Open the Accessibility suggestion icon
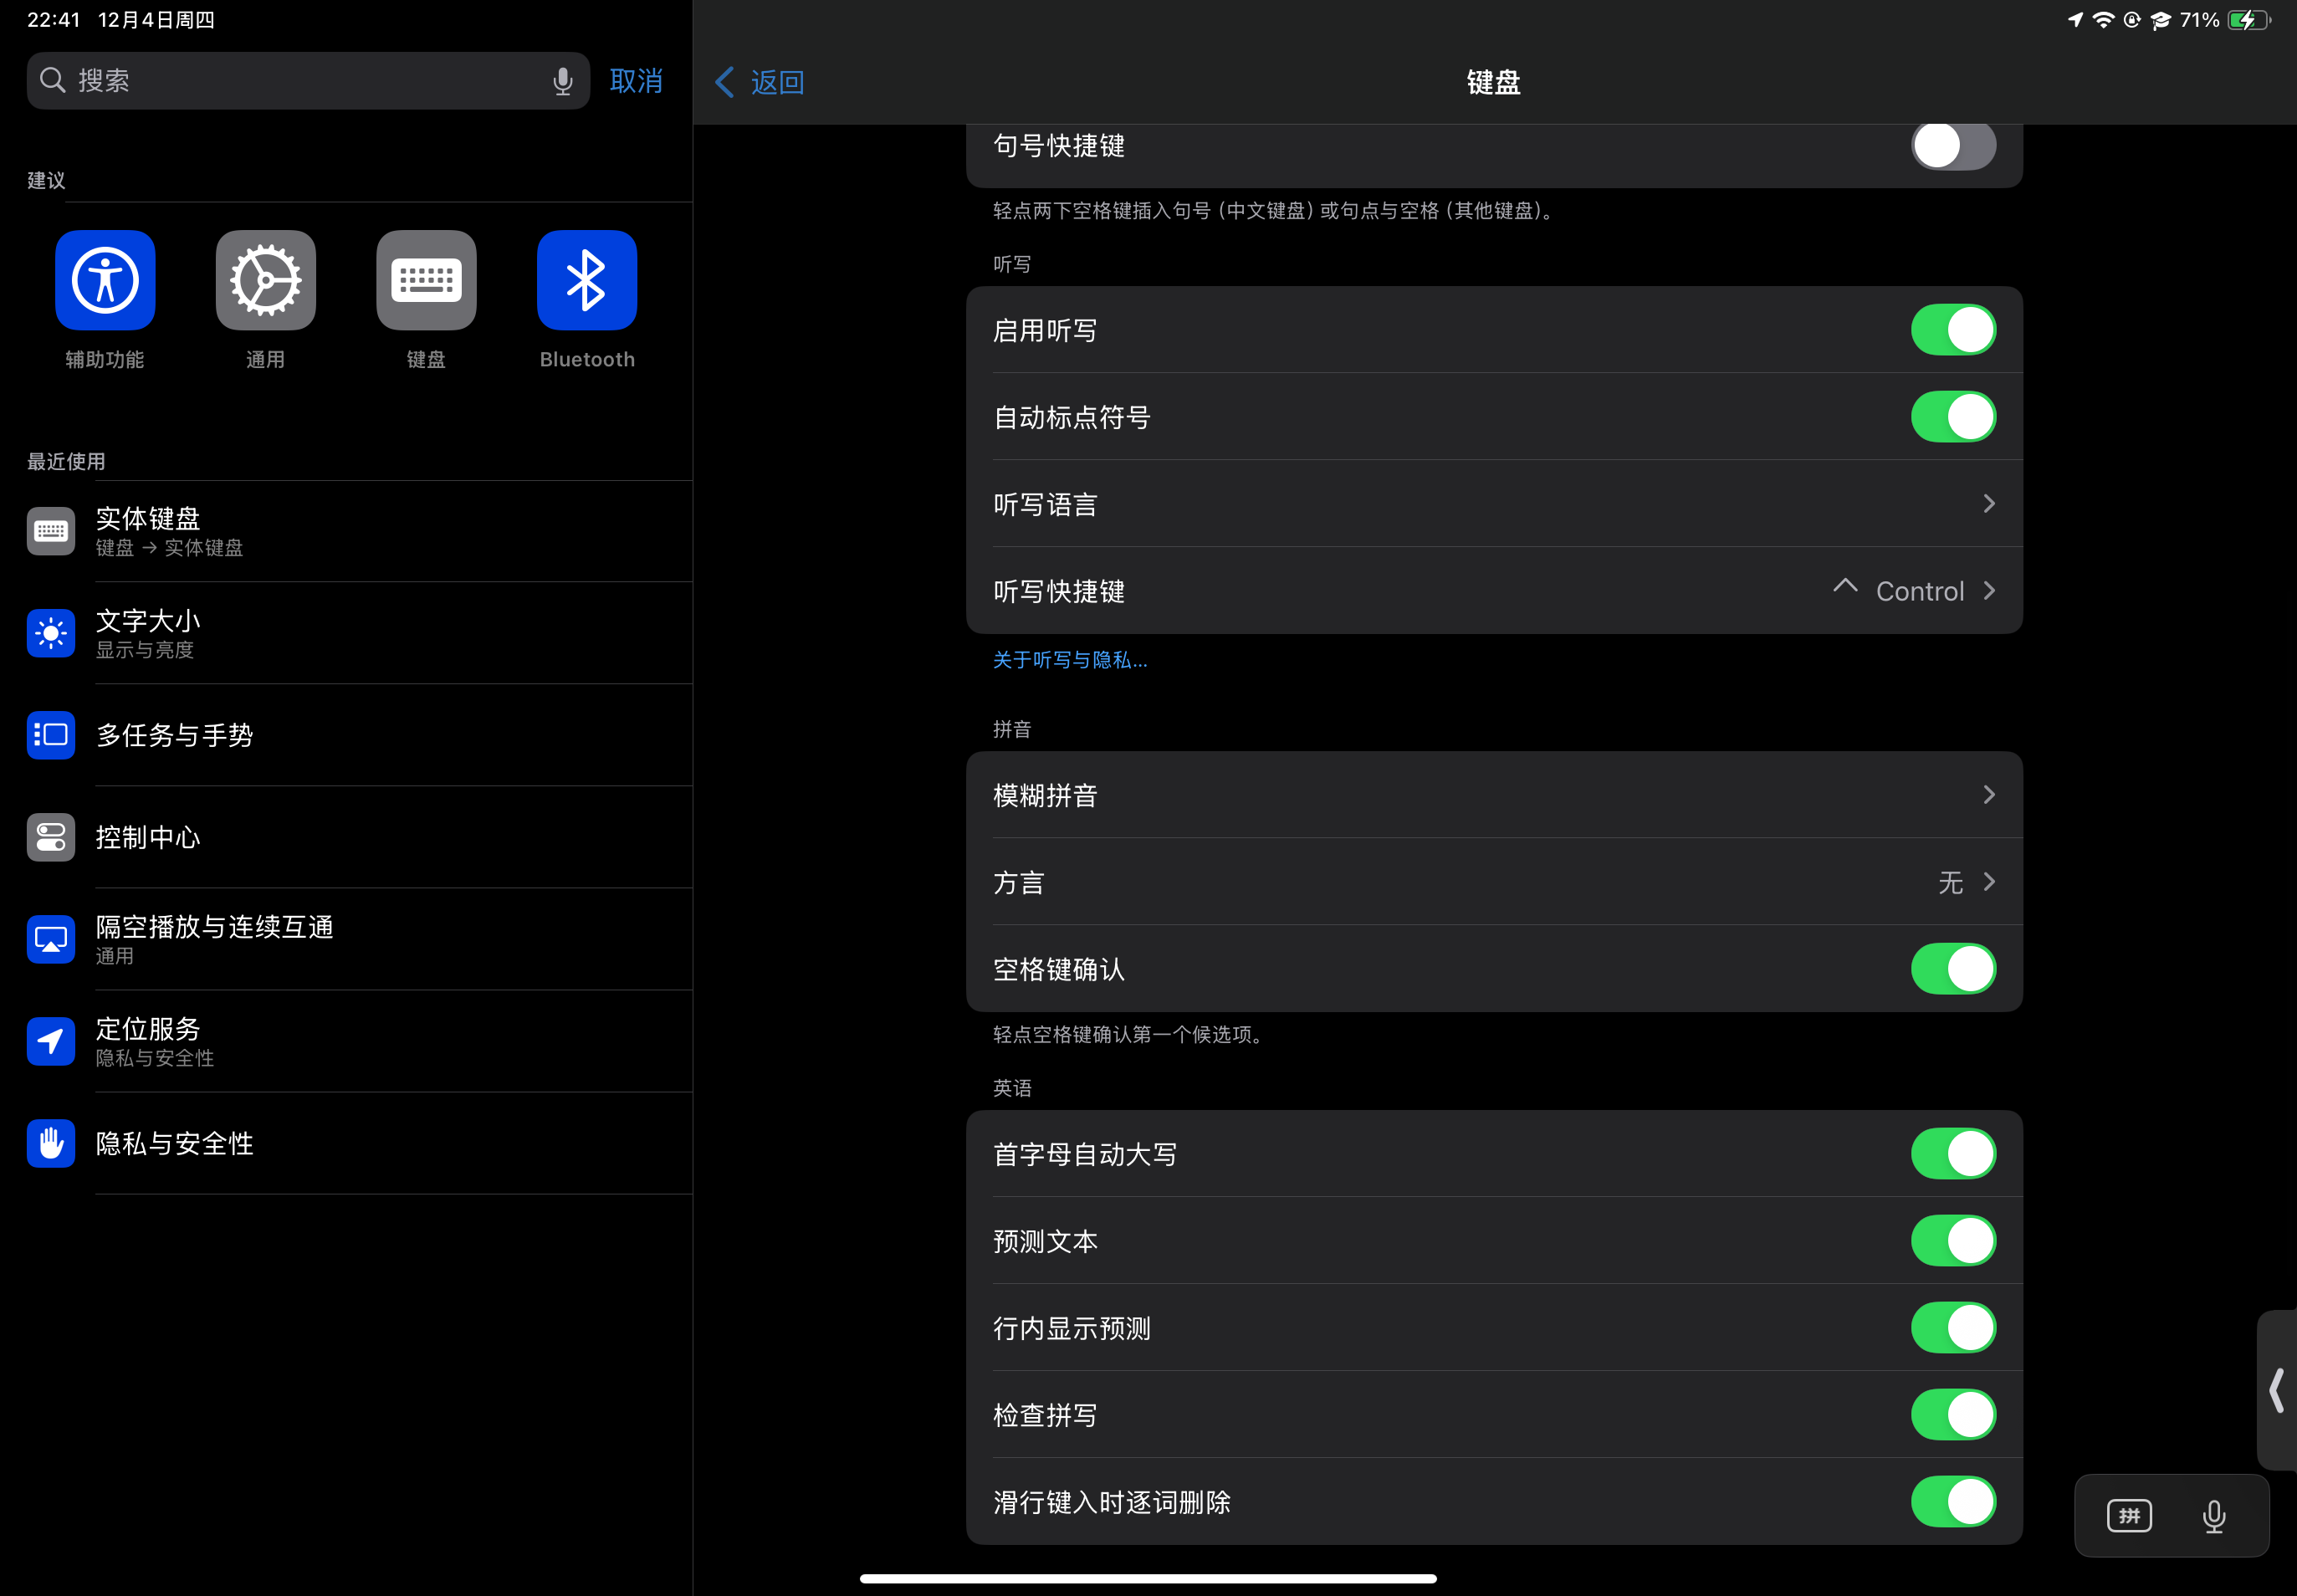Image resolution: width=2297 pixels, height=1596 pixels. 105,280
